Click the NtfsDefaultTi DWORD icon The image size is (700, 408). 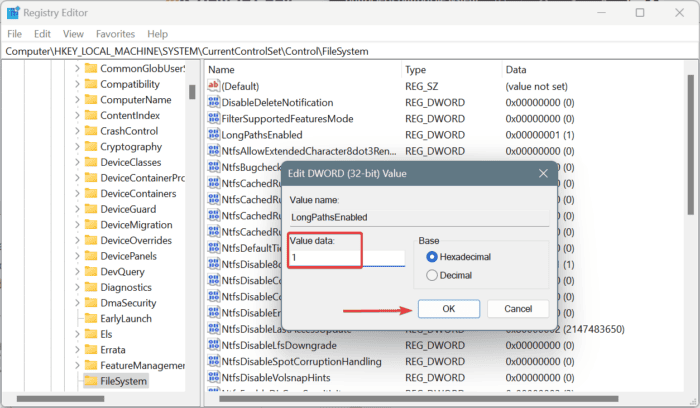[x=214, y=248]
